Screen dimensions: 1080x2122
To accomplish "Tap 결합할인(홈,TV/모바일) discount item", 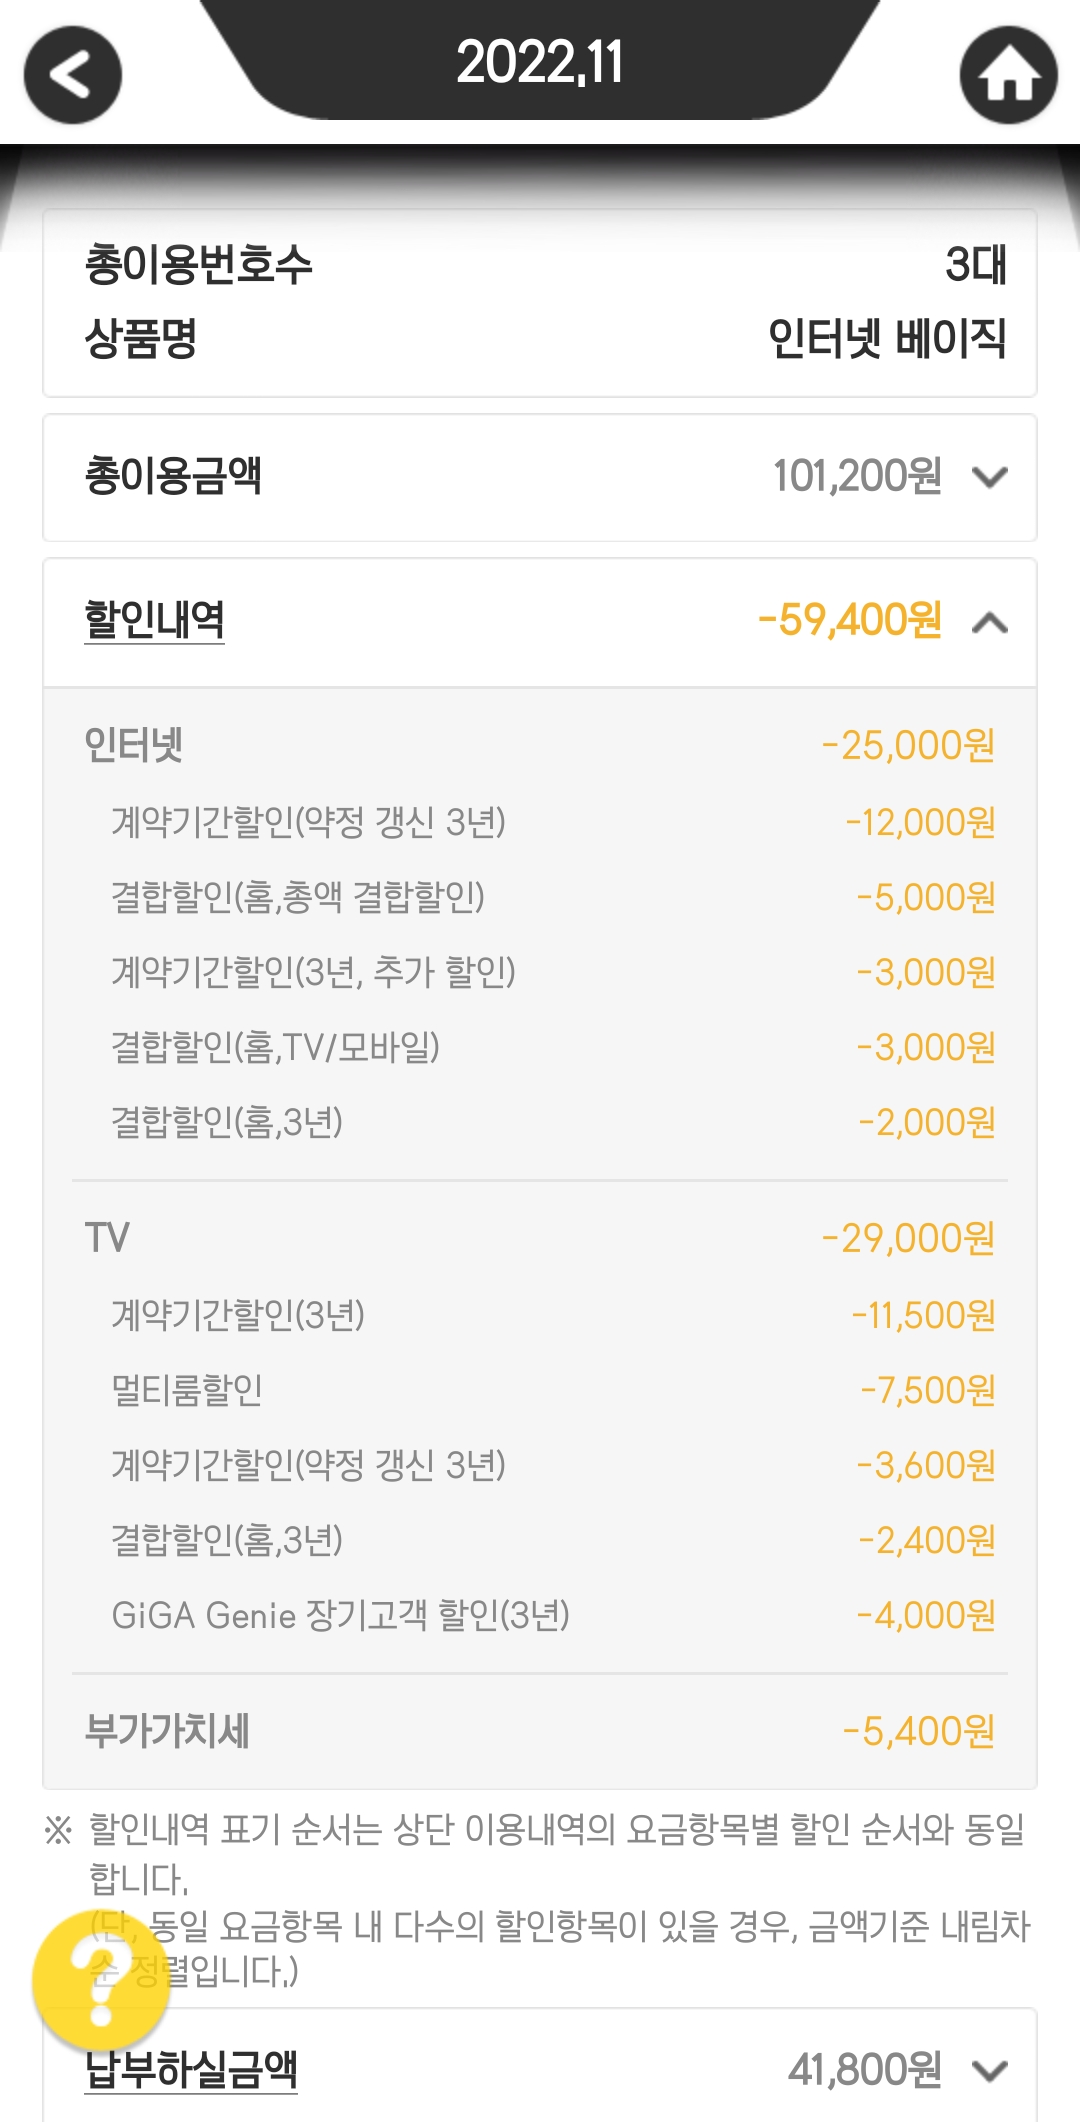I will point(275,1047).
